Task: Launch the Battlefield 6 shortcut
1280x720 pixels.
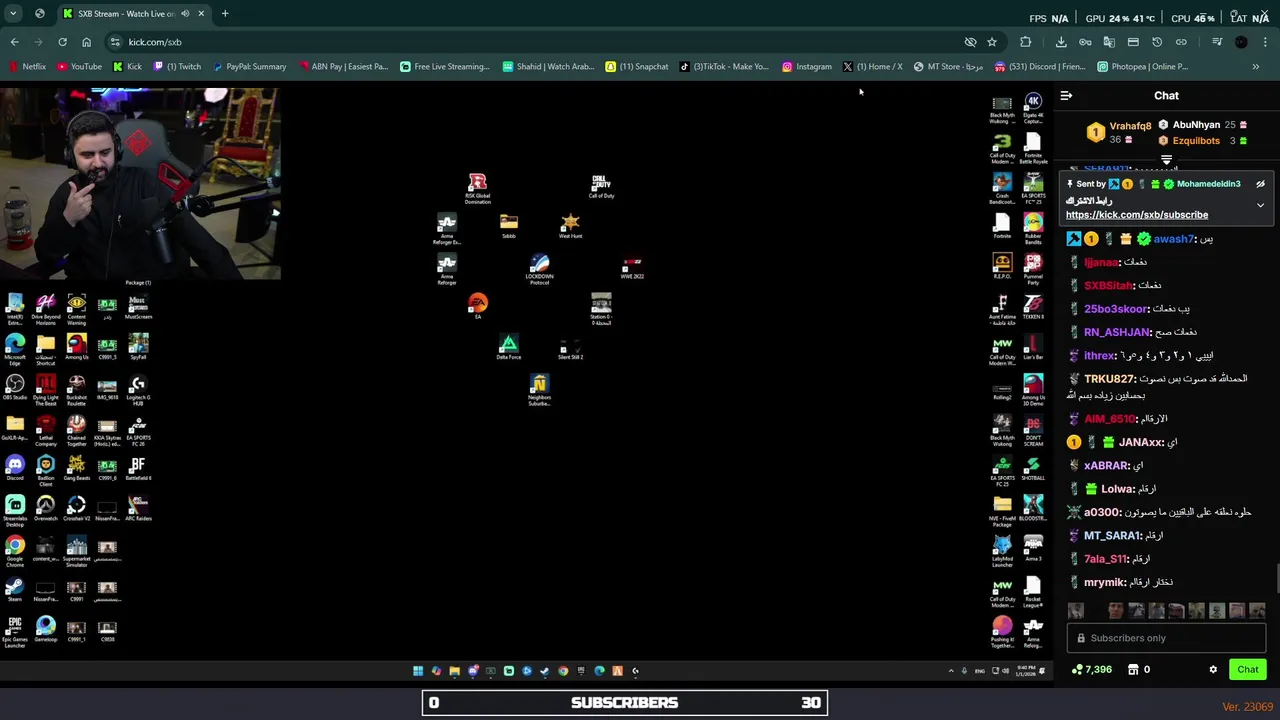Action: (138, 468)
